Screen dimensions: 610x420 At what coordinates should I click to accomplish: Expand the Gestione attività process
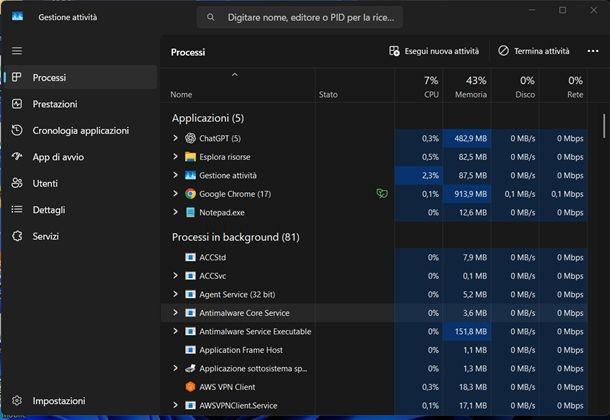coord(175,175)
